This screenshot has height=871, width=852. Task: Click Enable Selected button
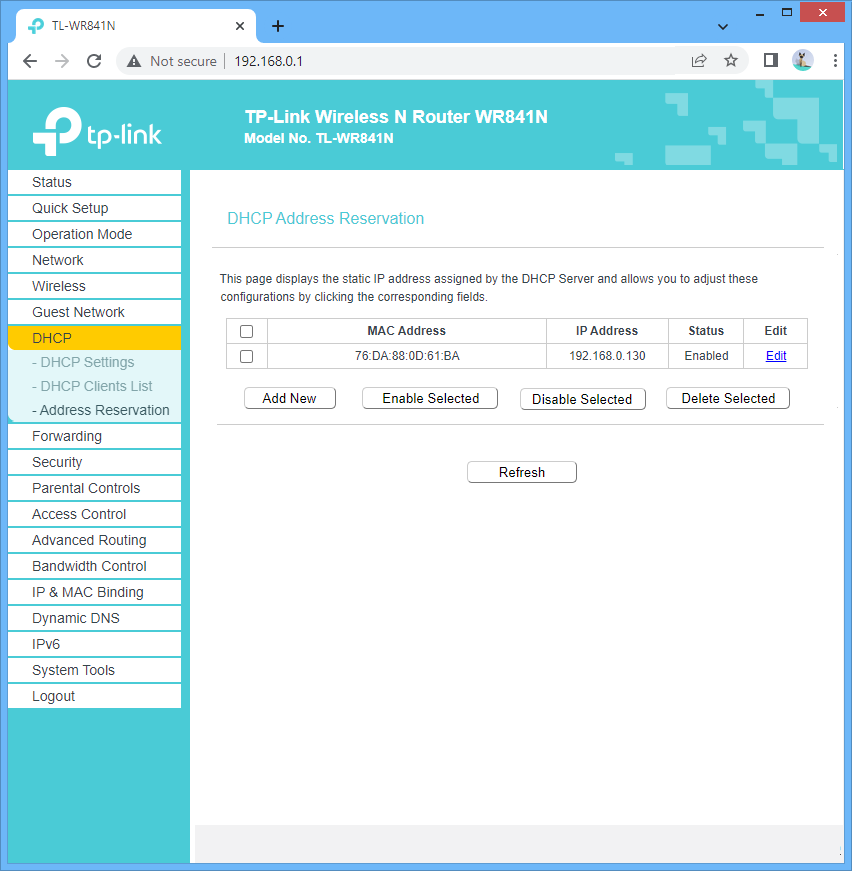click(x=430, y=398)
